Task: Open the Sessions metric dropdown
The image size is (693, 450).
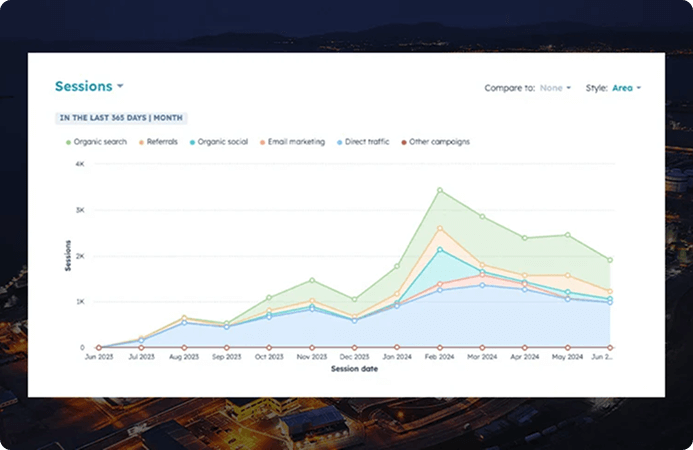Action: 89,87
